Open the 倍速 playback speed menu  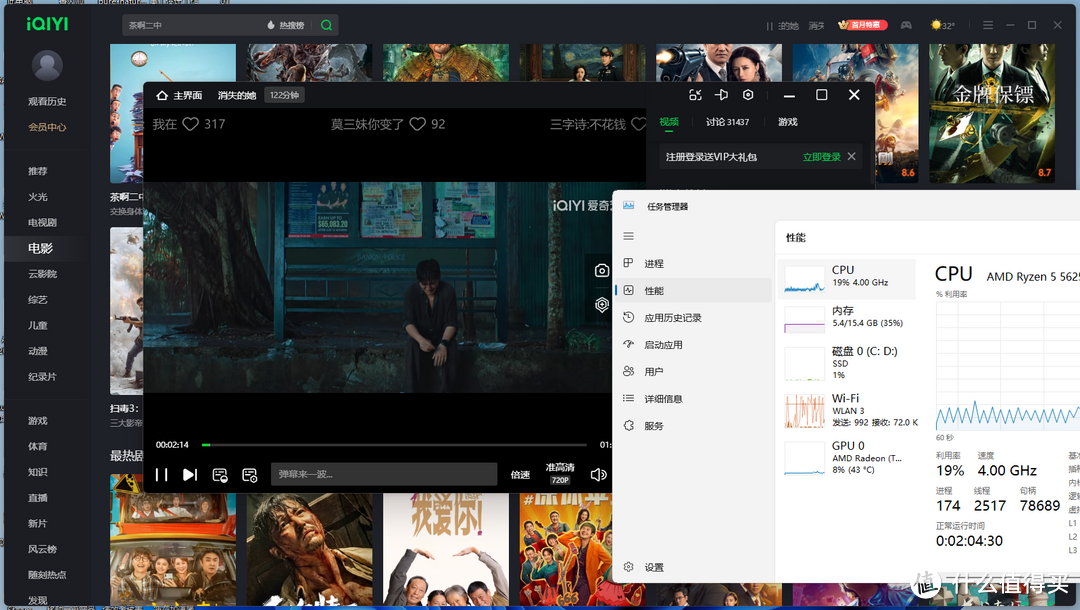[520, 475]
